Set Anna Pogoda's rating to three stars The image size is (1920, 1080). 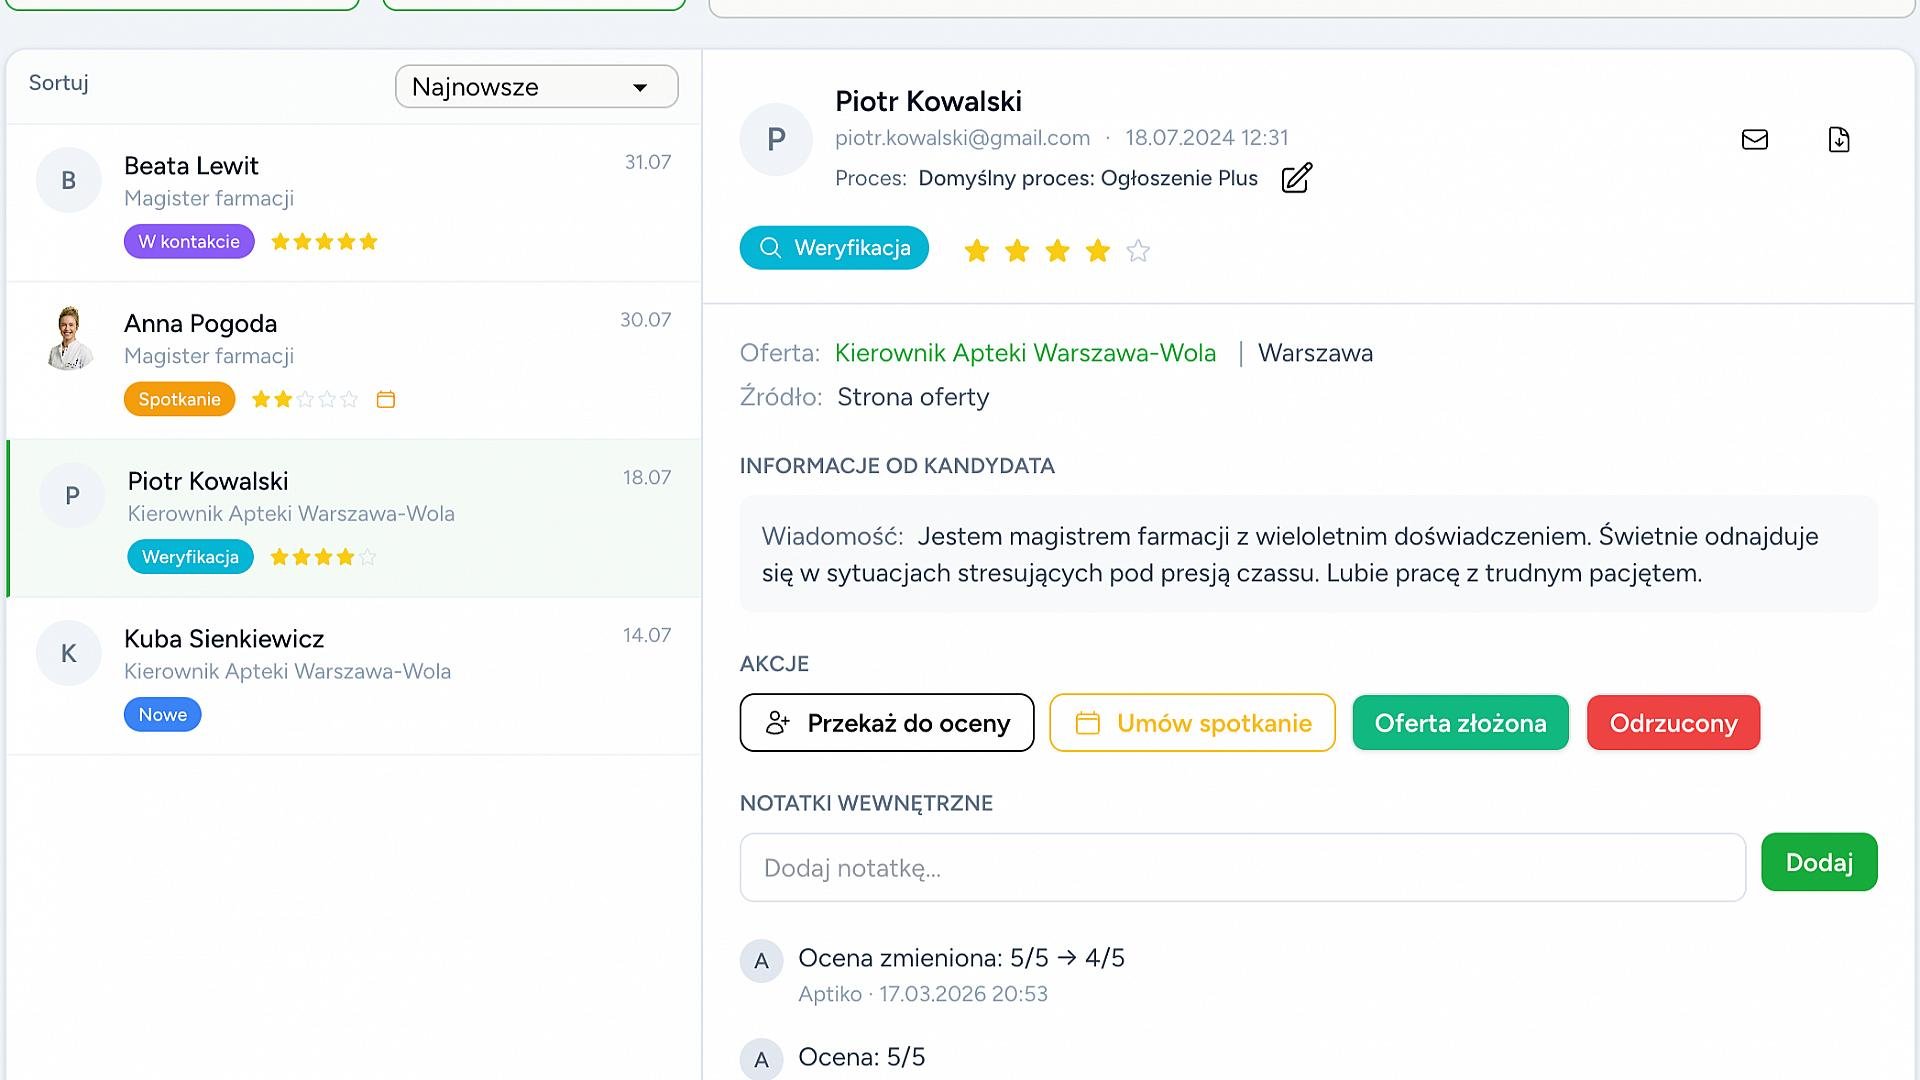304,399
